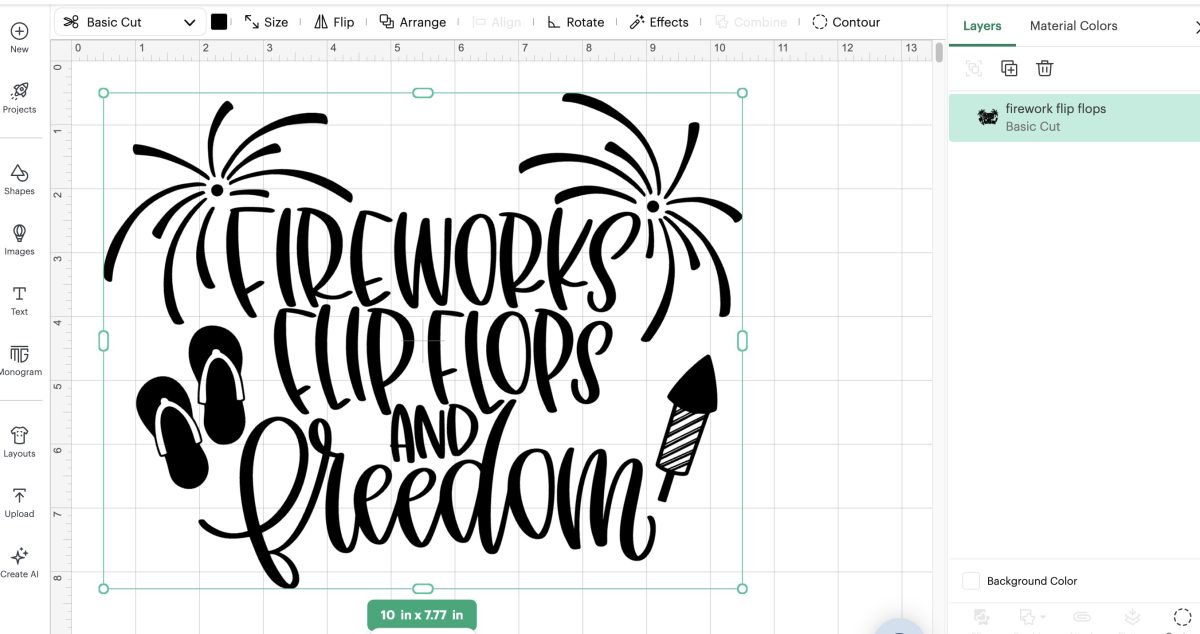Open the Monogram tool
1200x634 pixels.
(x=19, y=360)
